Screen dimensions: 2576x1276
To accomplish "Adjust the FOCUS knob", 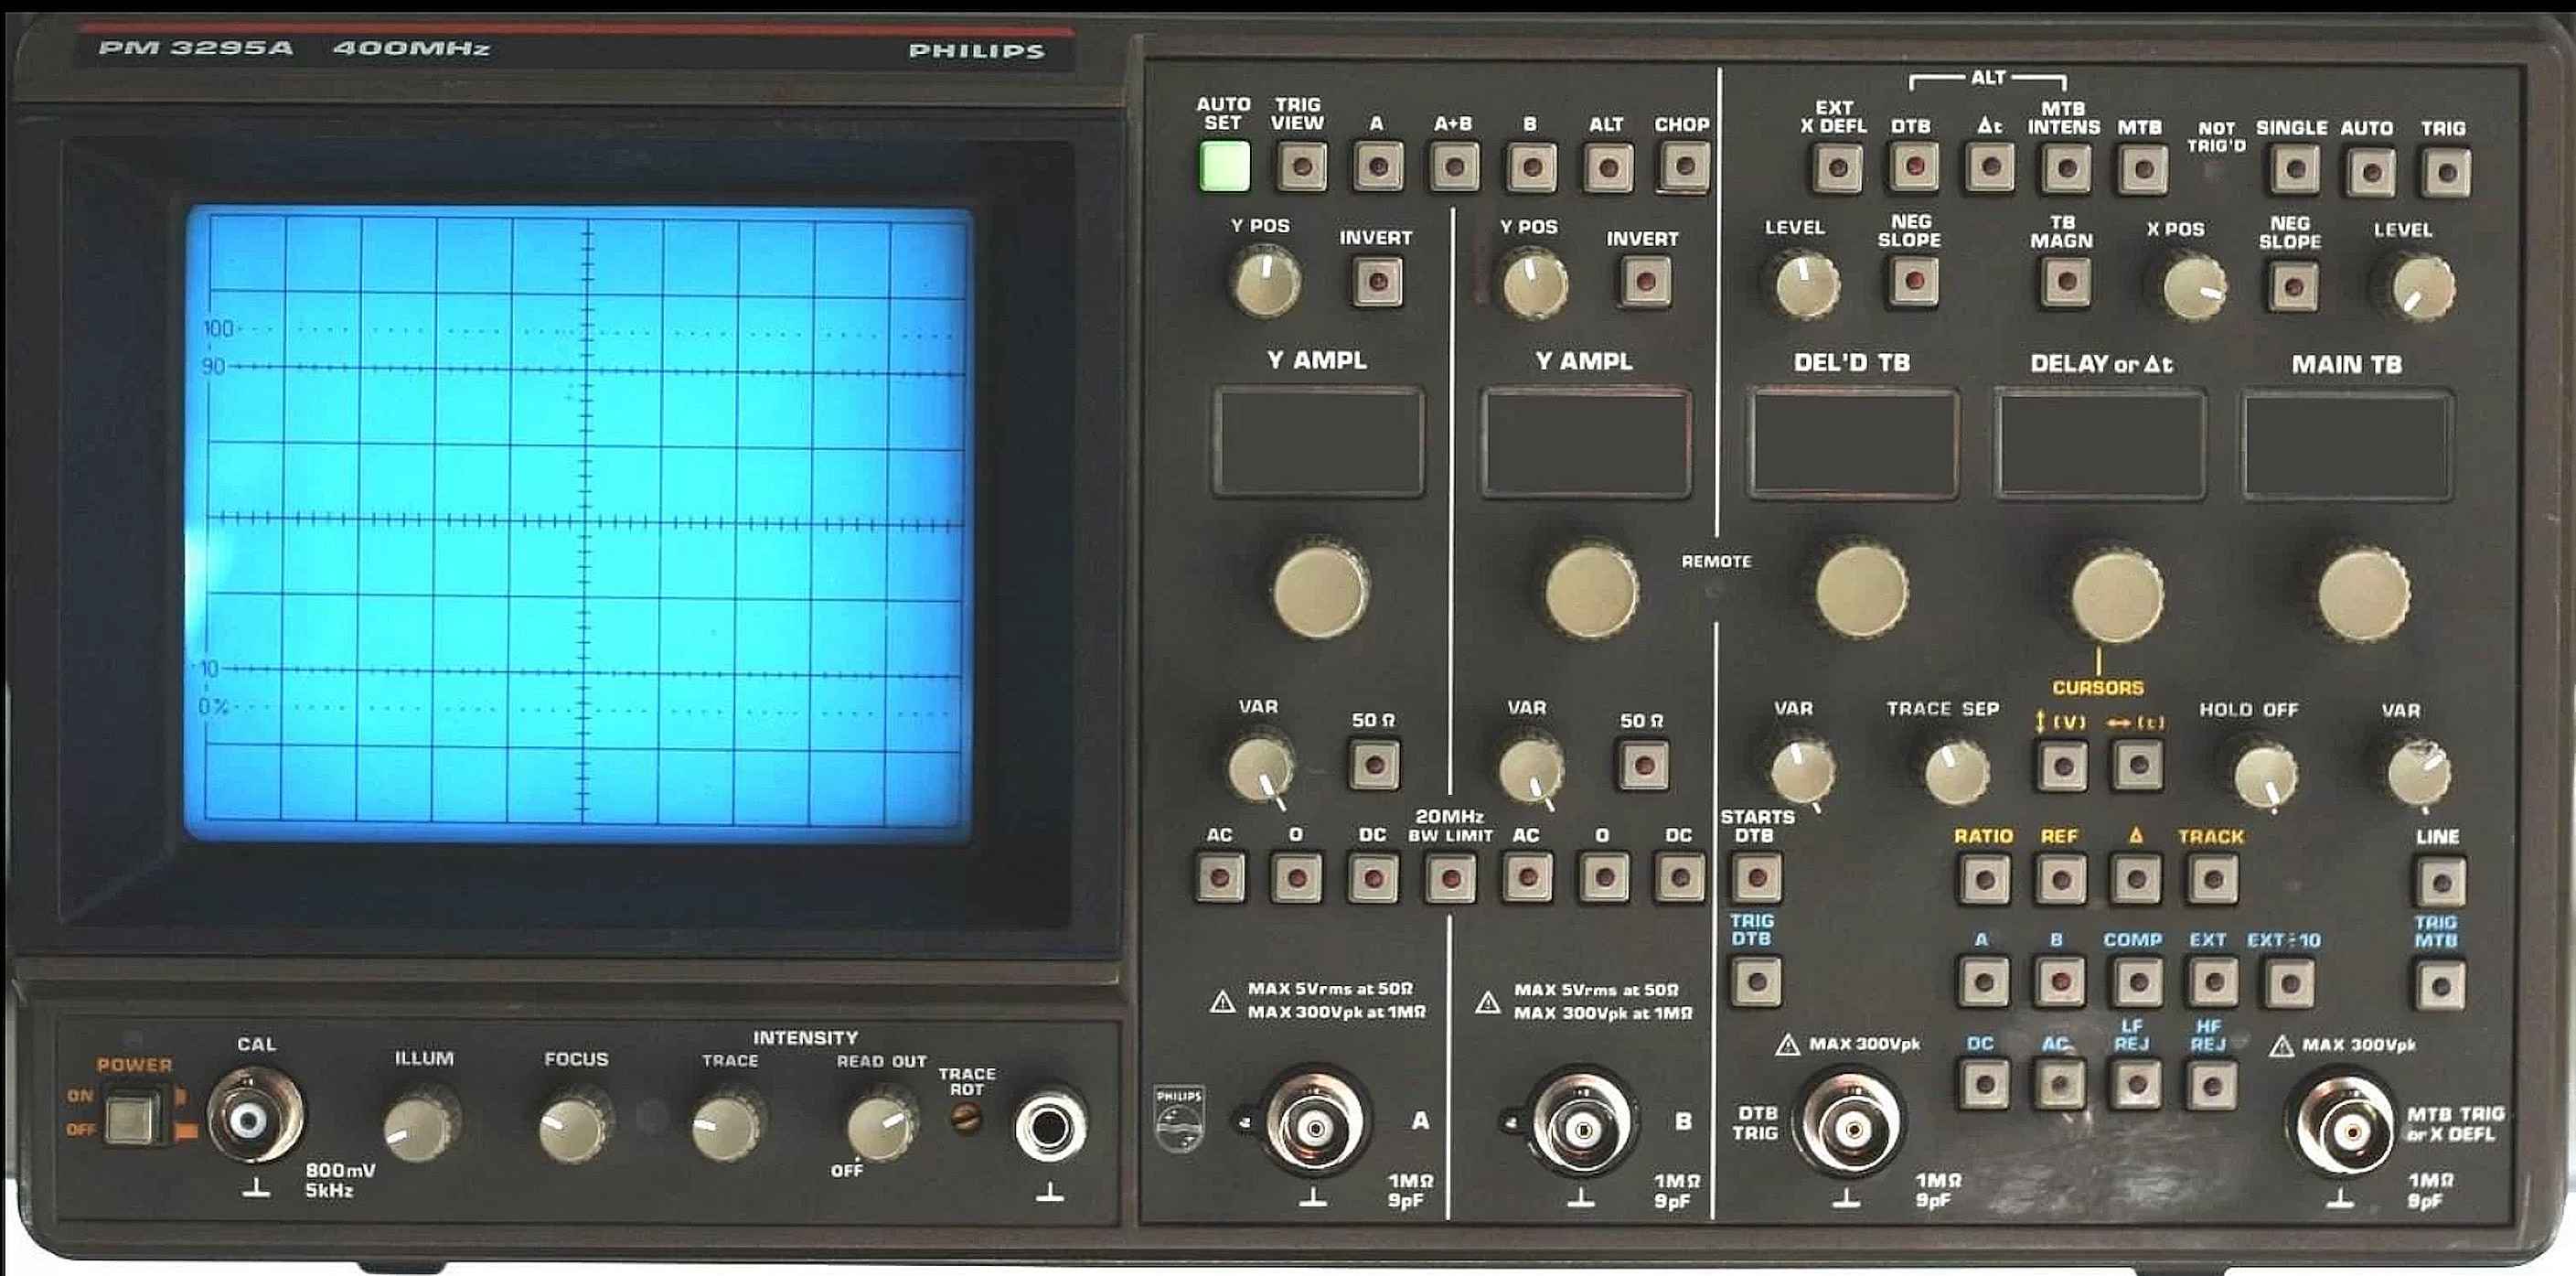I will click(573, 1129).
